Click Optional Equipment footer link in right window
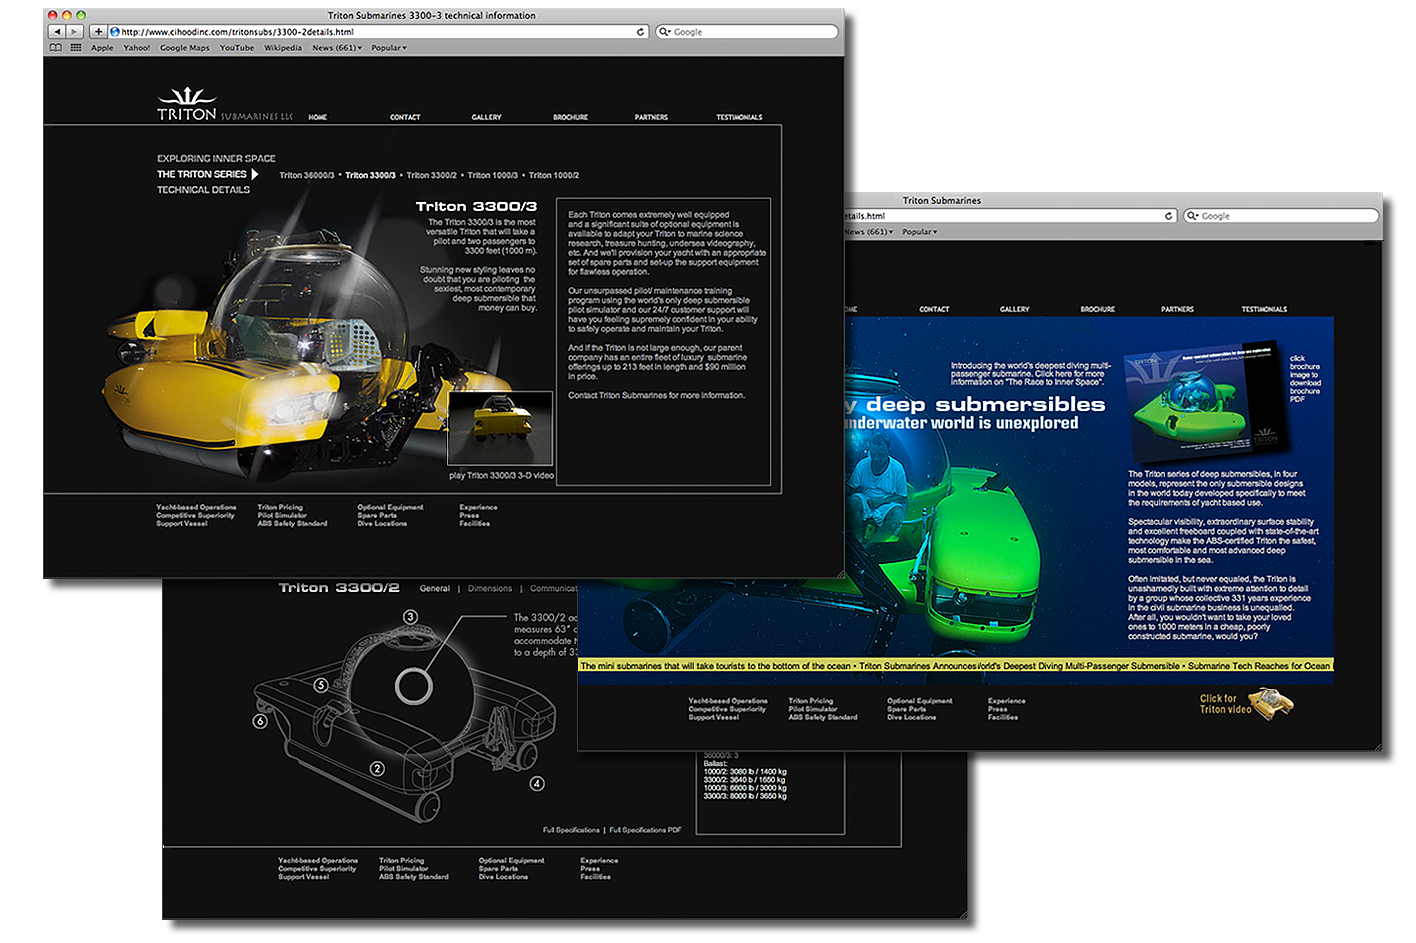The image size is (1416, 943). pos(919,701)
